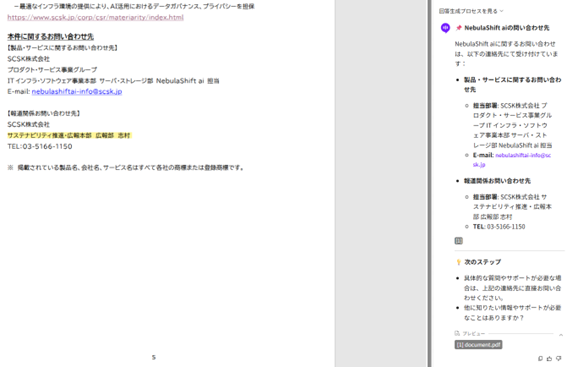Click the trademark footnote line starting with ※

tap(126, 168)
